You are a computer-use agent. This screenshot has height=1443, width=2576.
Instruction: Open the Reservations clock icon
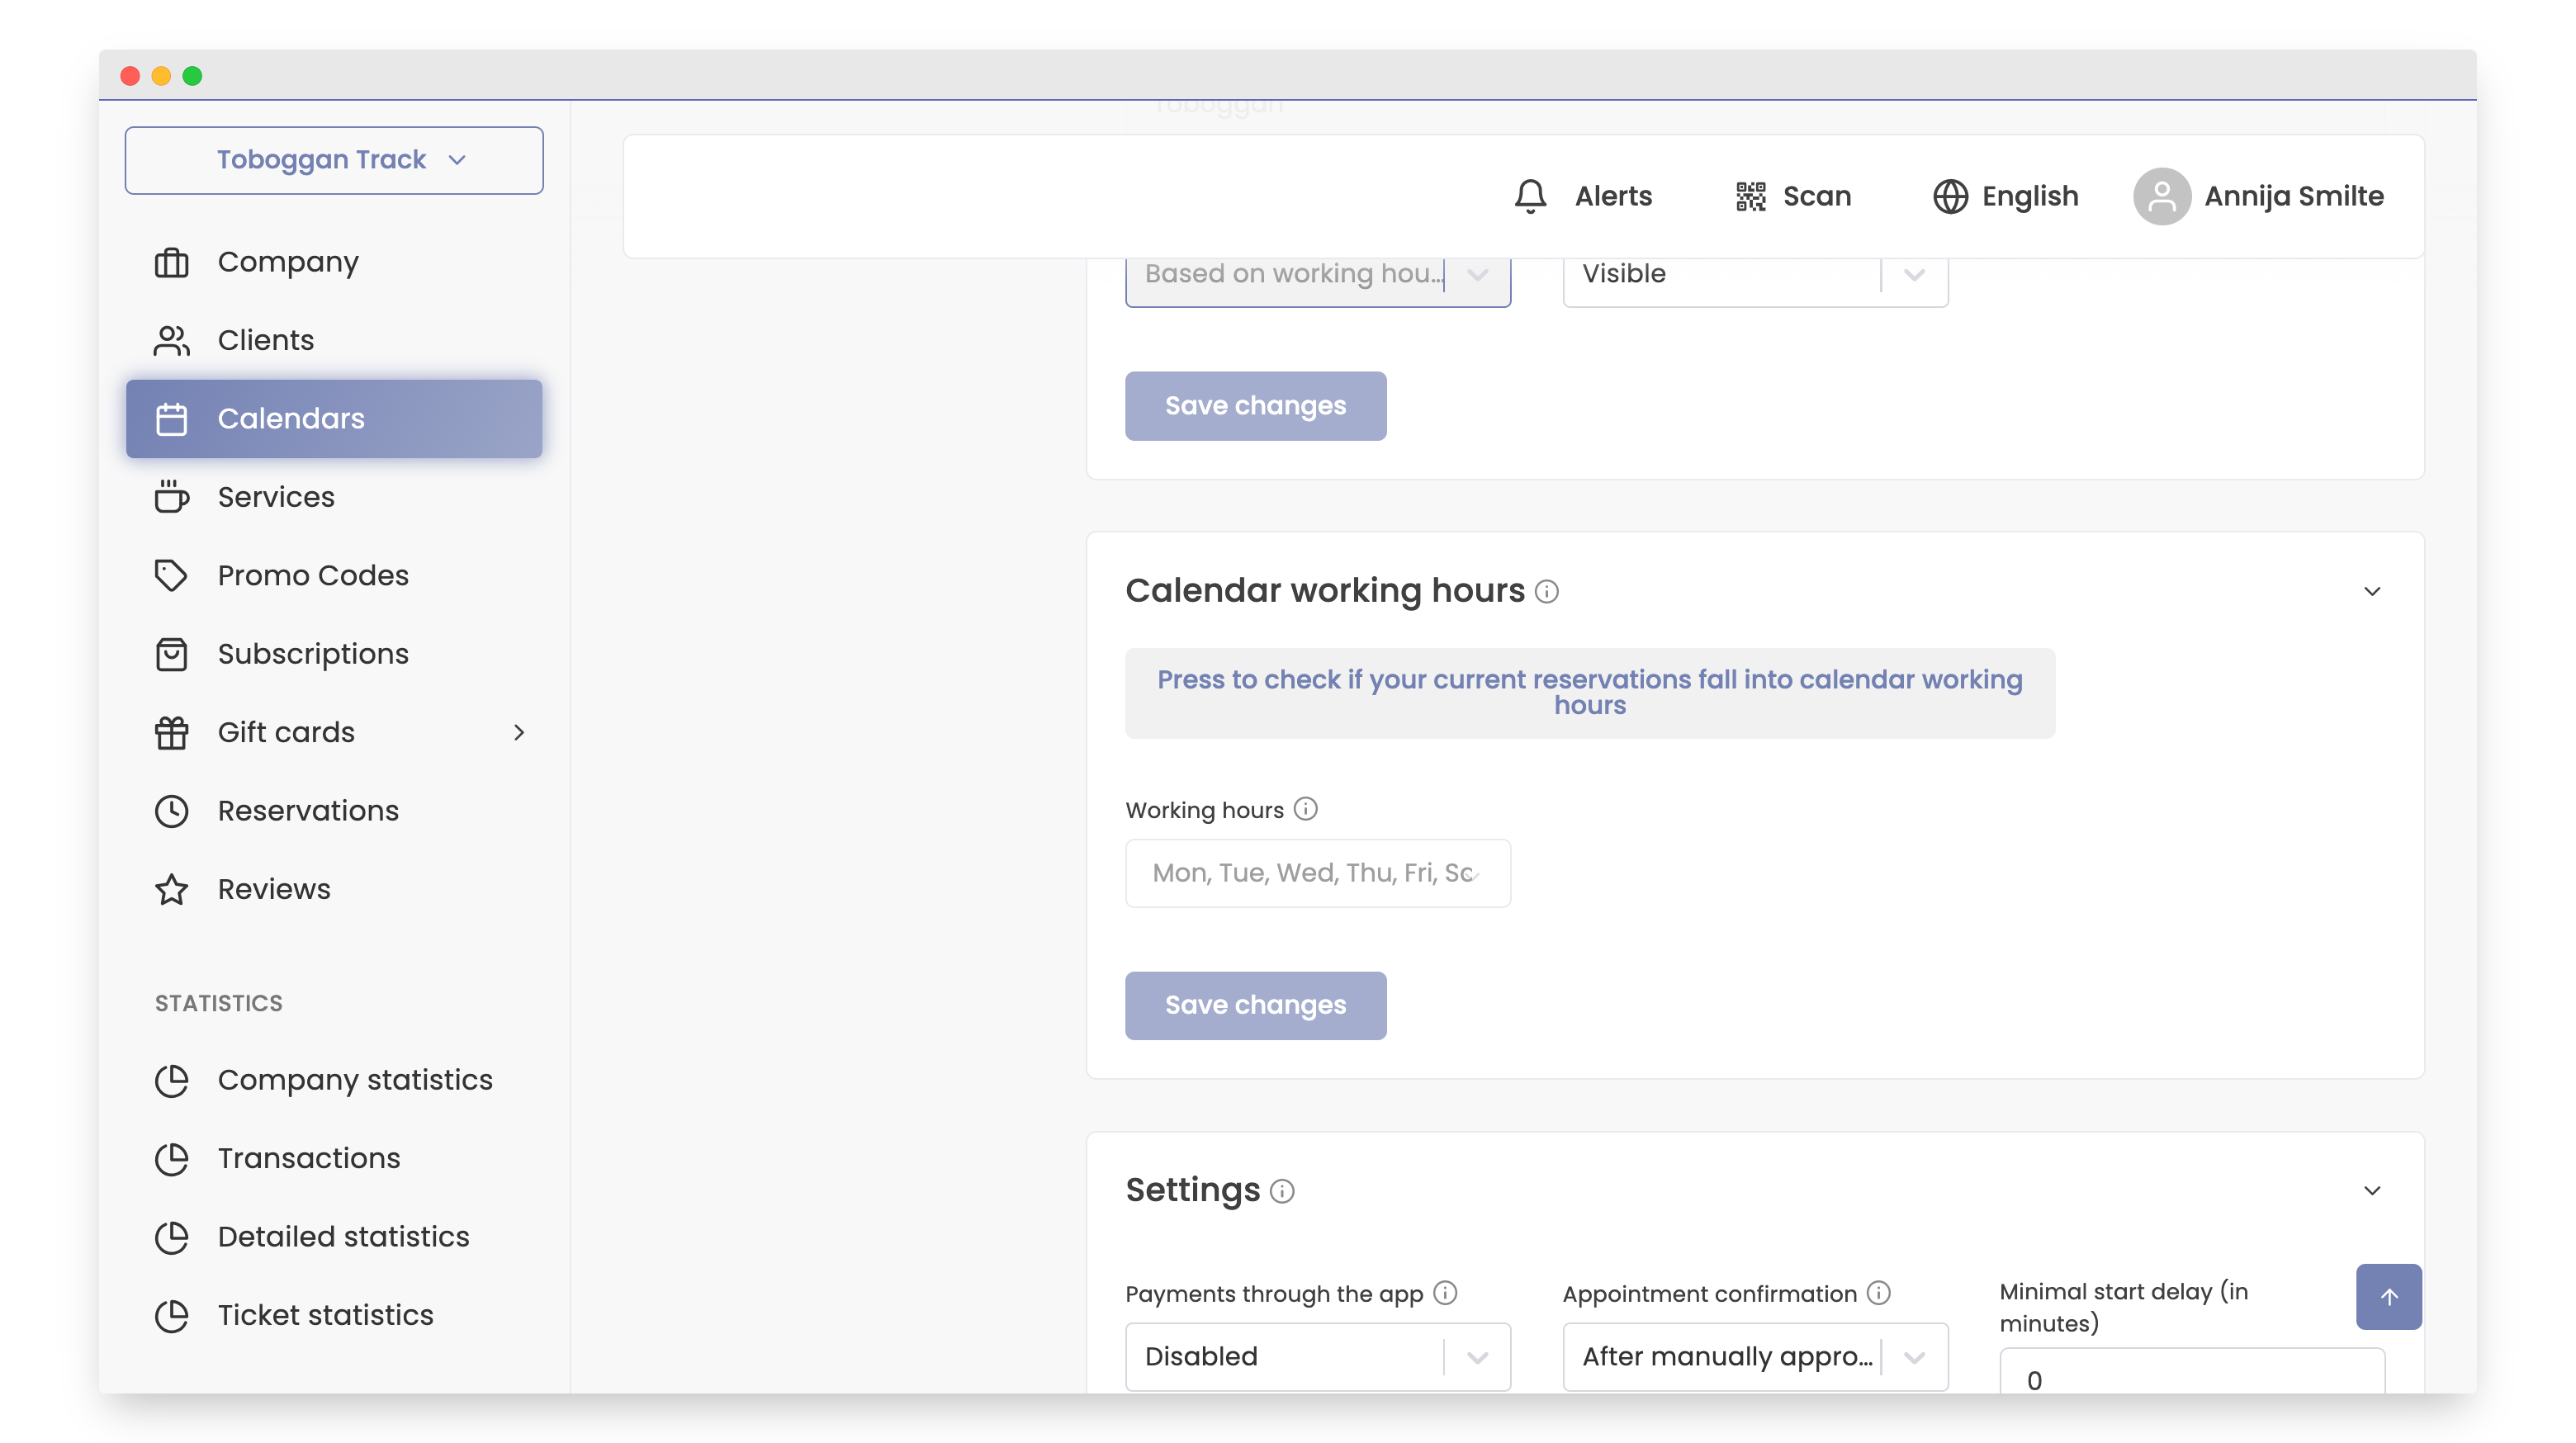point(171,811)
